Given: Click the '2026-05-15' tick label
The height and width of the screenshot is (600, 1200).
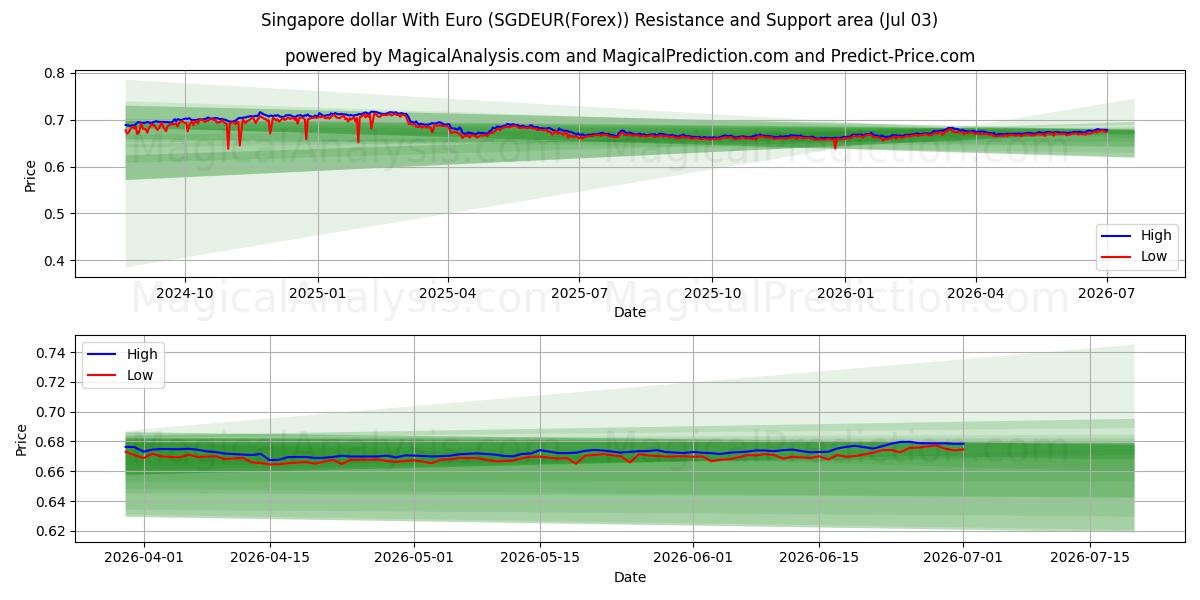Looking at the screenshot, I should tap(541, 558).
